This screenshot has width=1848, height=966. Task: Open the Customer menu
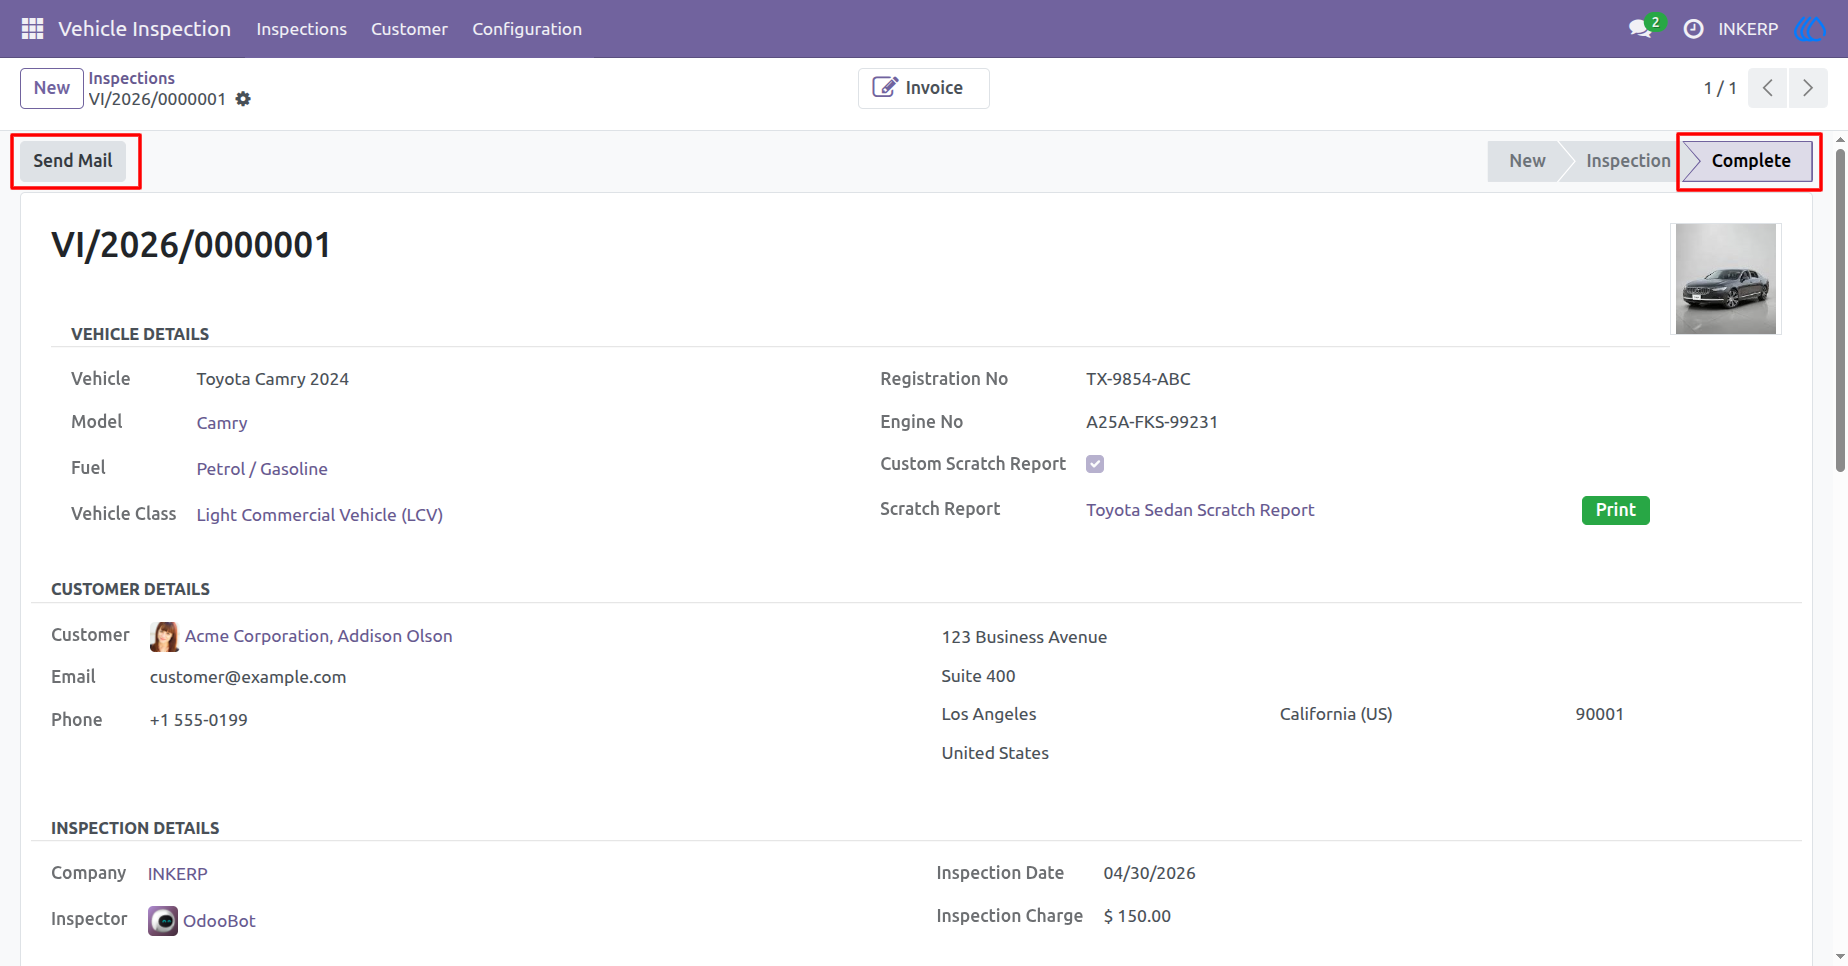pyautogui.click(x=409, y=29)
